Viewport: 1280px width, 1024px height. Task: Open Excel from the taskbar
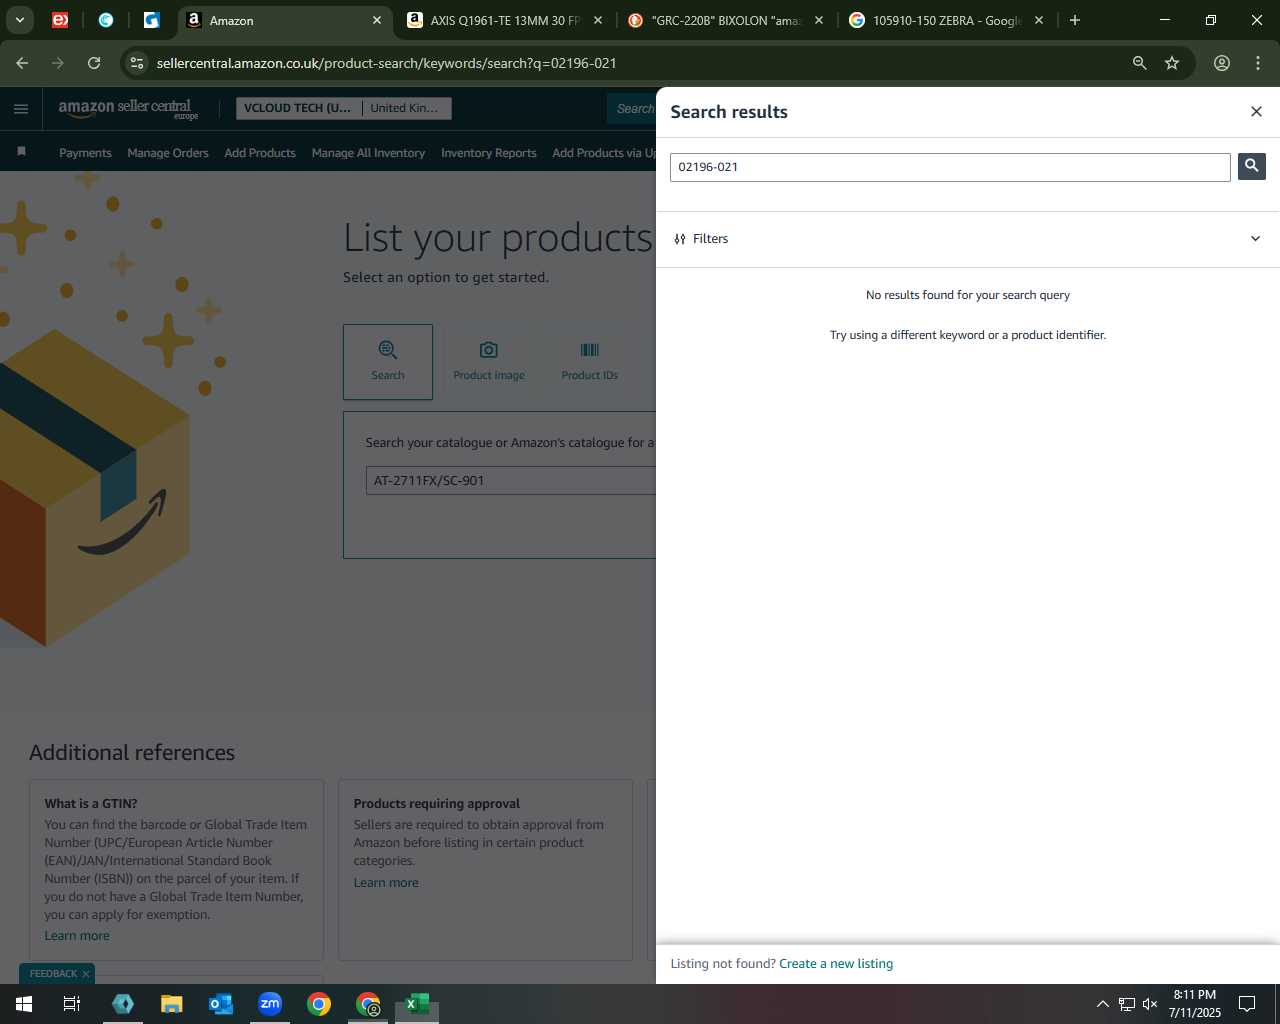point(417,1004)
